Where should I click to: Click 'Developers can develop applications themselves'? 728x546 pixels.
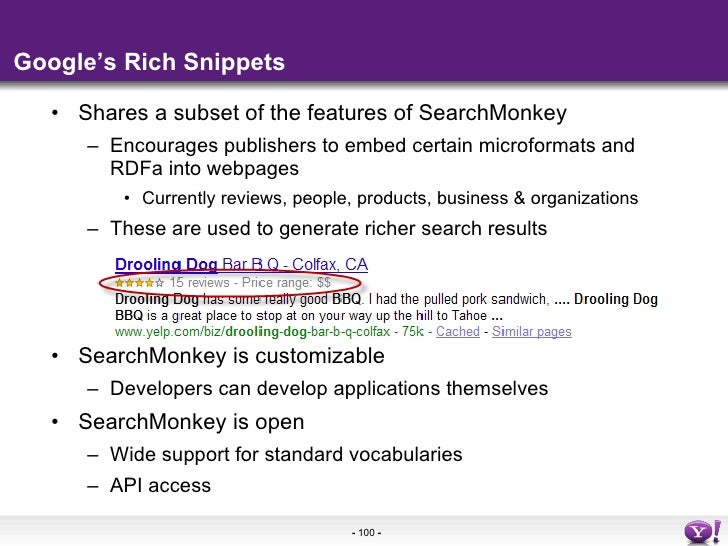[329, 388]
